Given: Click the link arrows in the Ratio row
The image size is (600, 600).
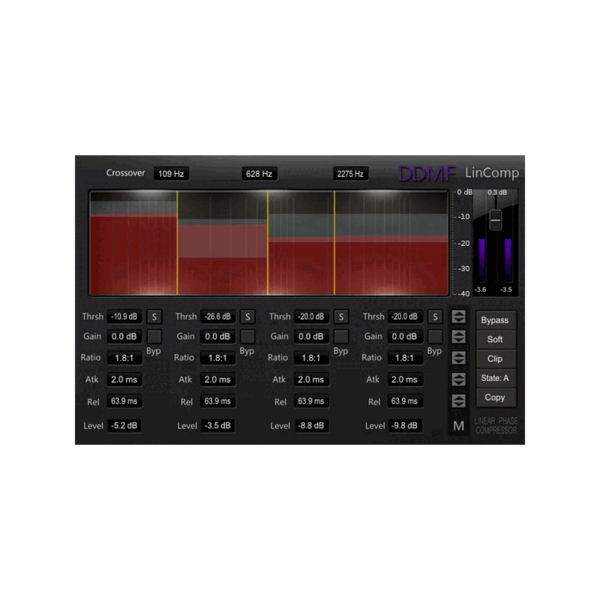Looking at the screenshot, I should pyautogui.click(x=458, y=358).
